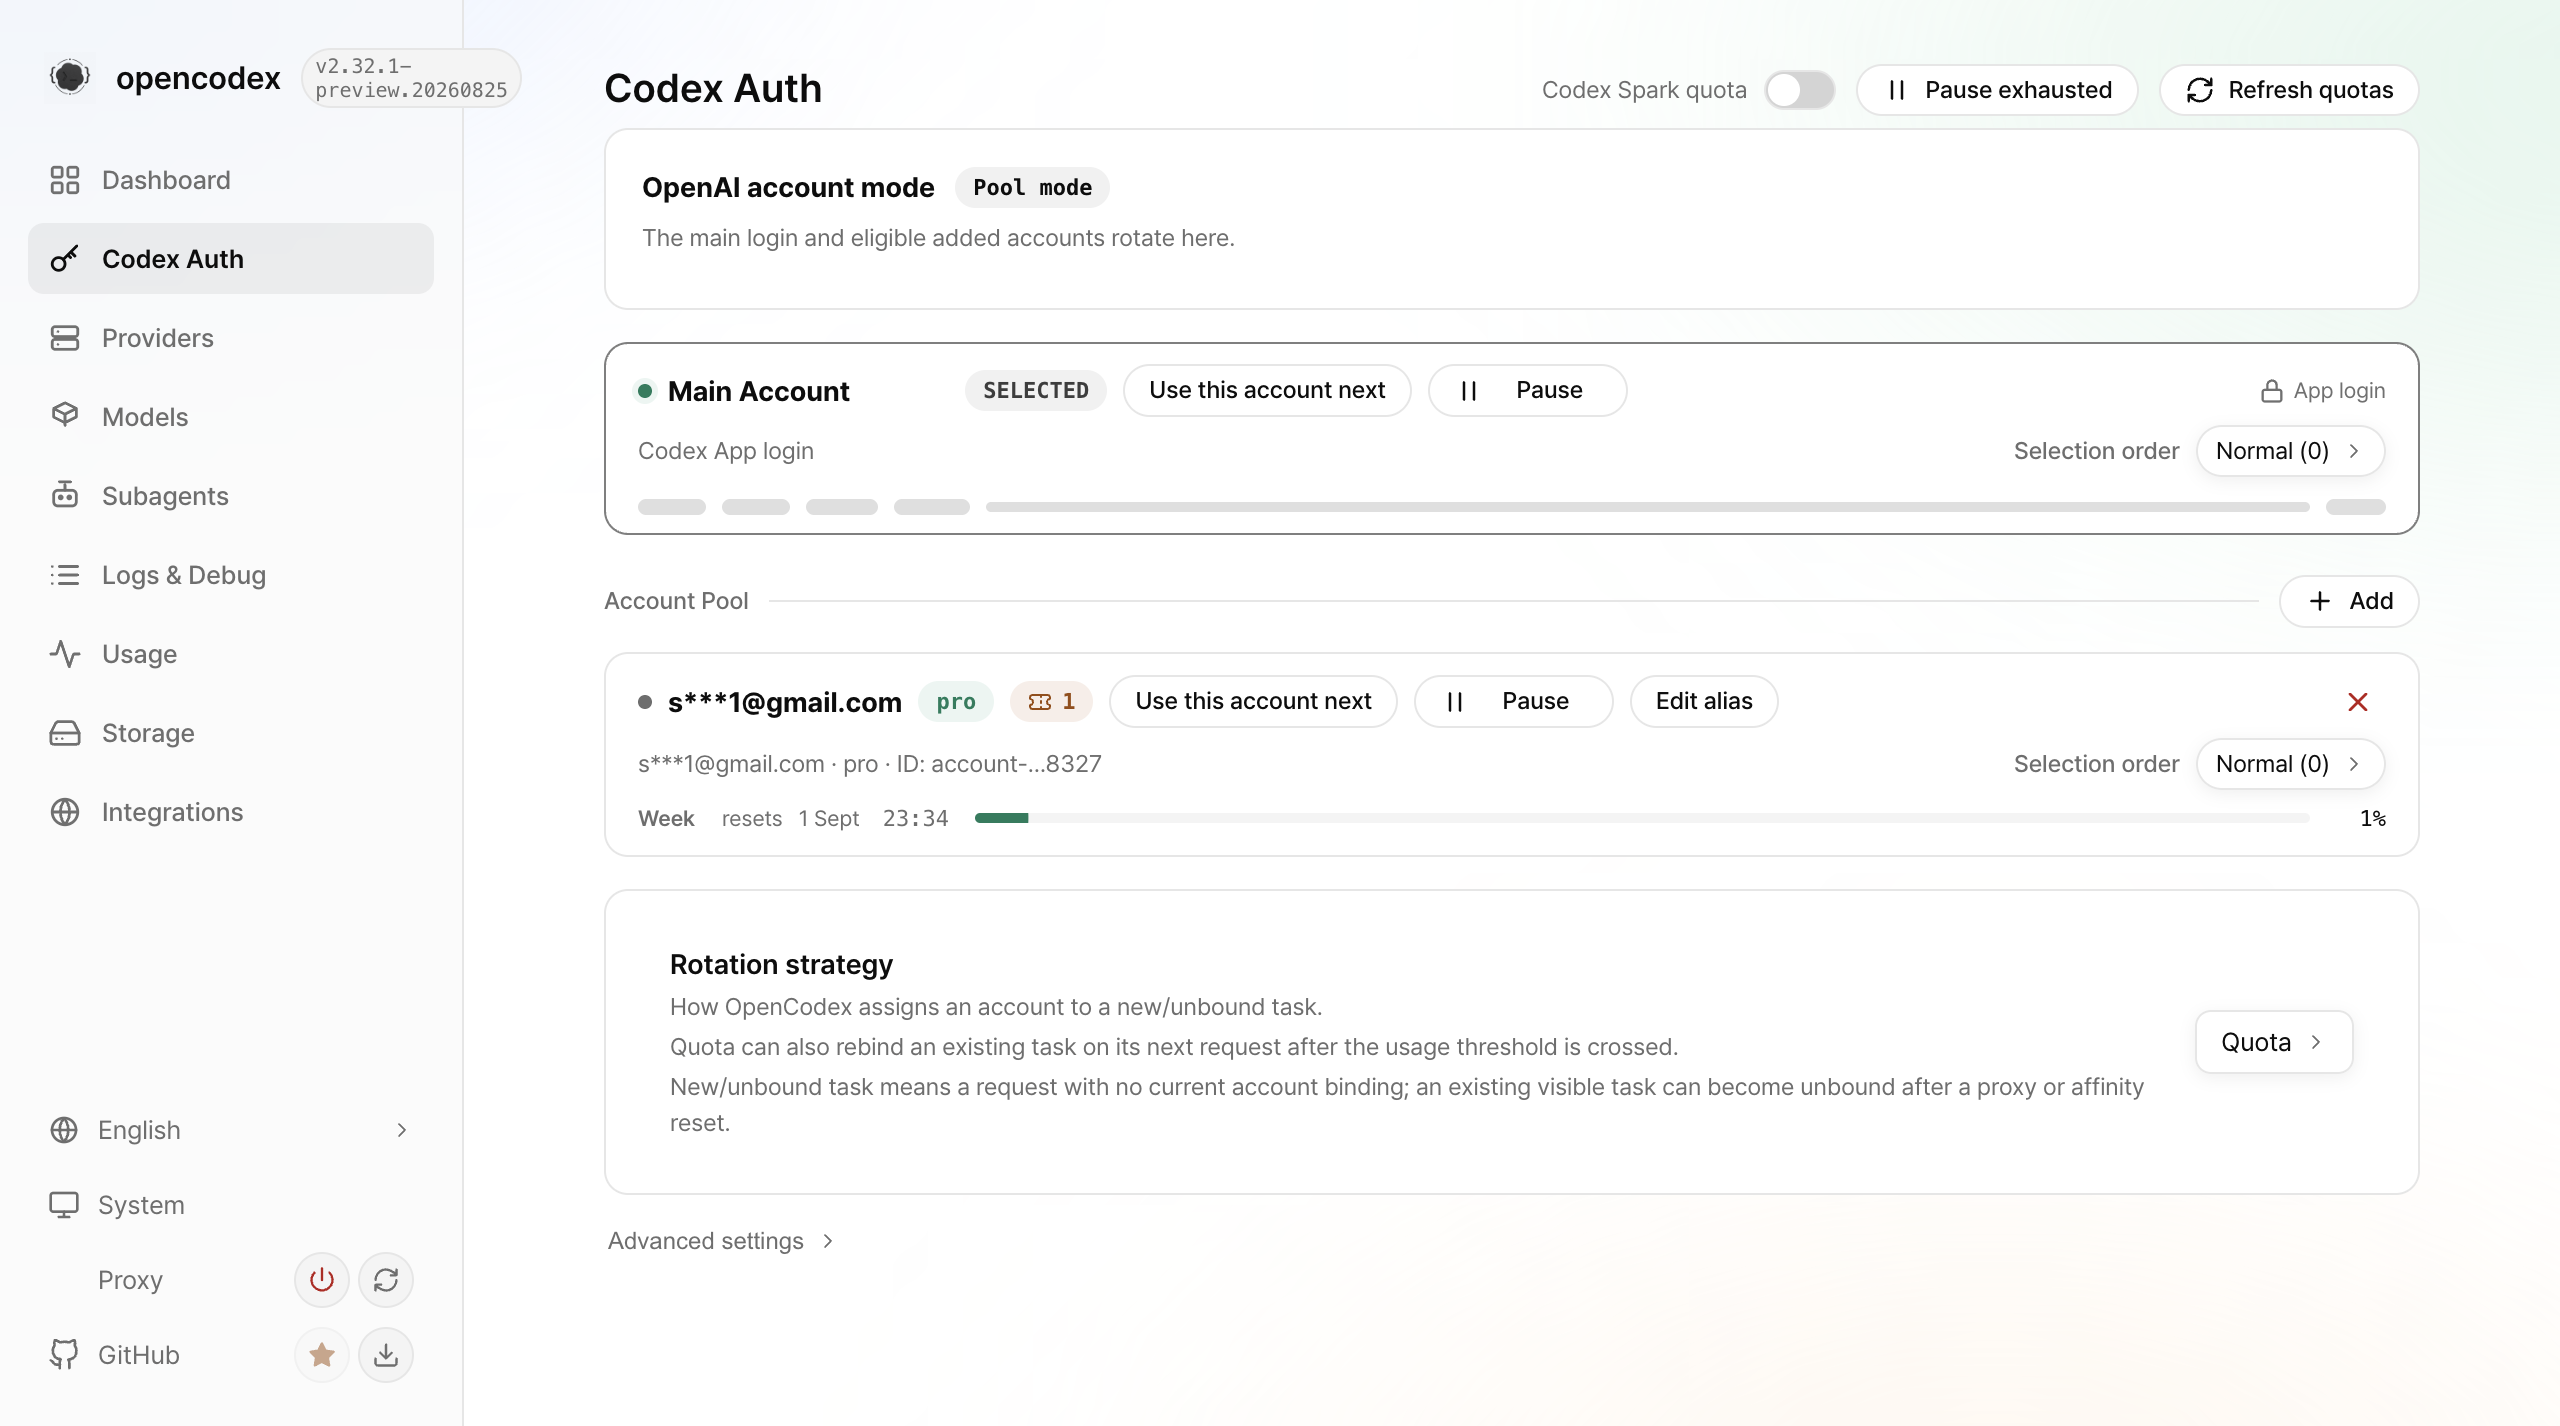2560x1426 pixels.
Task: Click the SELECTED badge on Main Account
Action: point(1036,390)
